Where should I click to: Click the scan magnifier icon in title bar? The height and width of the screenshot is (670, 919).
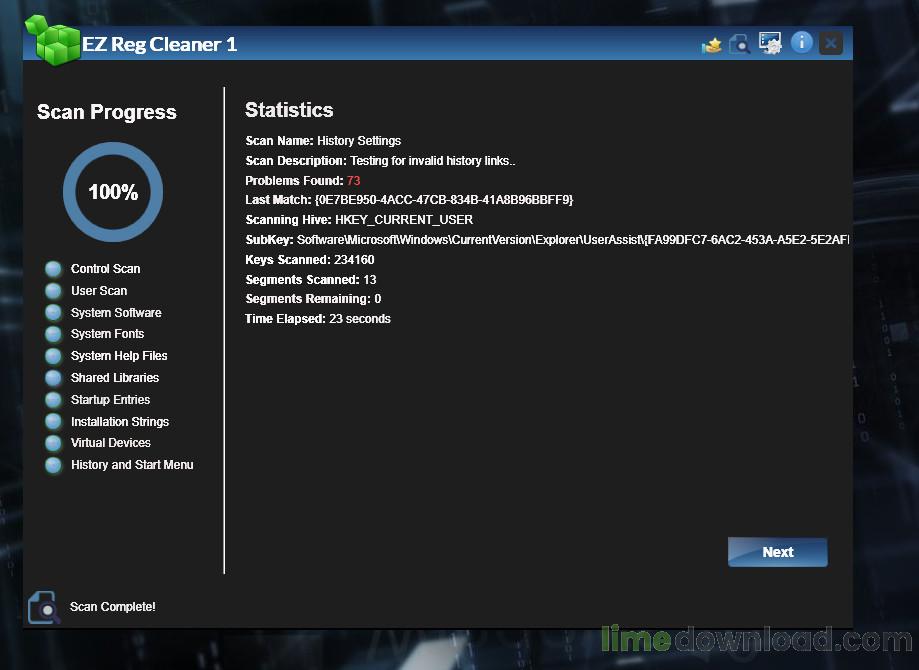(740, 44)
